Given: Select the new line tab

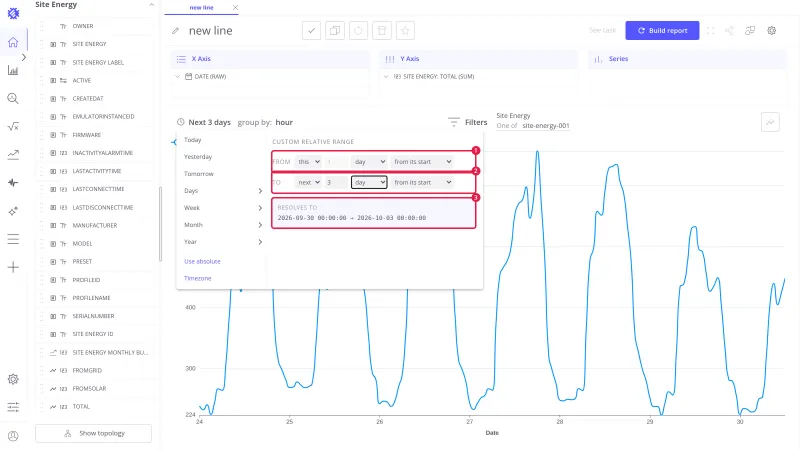Looking at the screenshot, I should point(202,8).
